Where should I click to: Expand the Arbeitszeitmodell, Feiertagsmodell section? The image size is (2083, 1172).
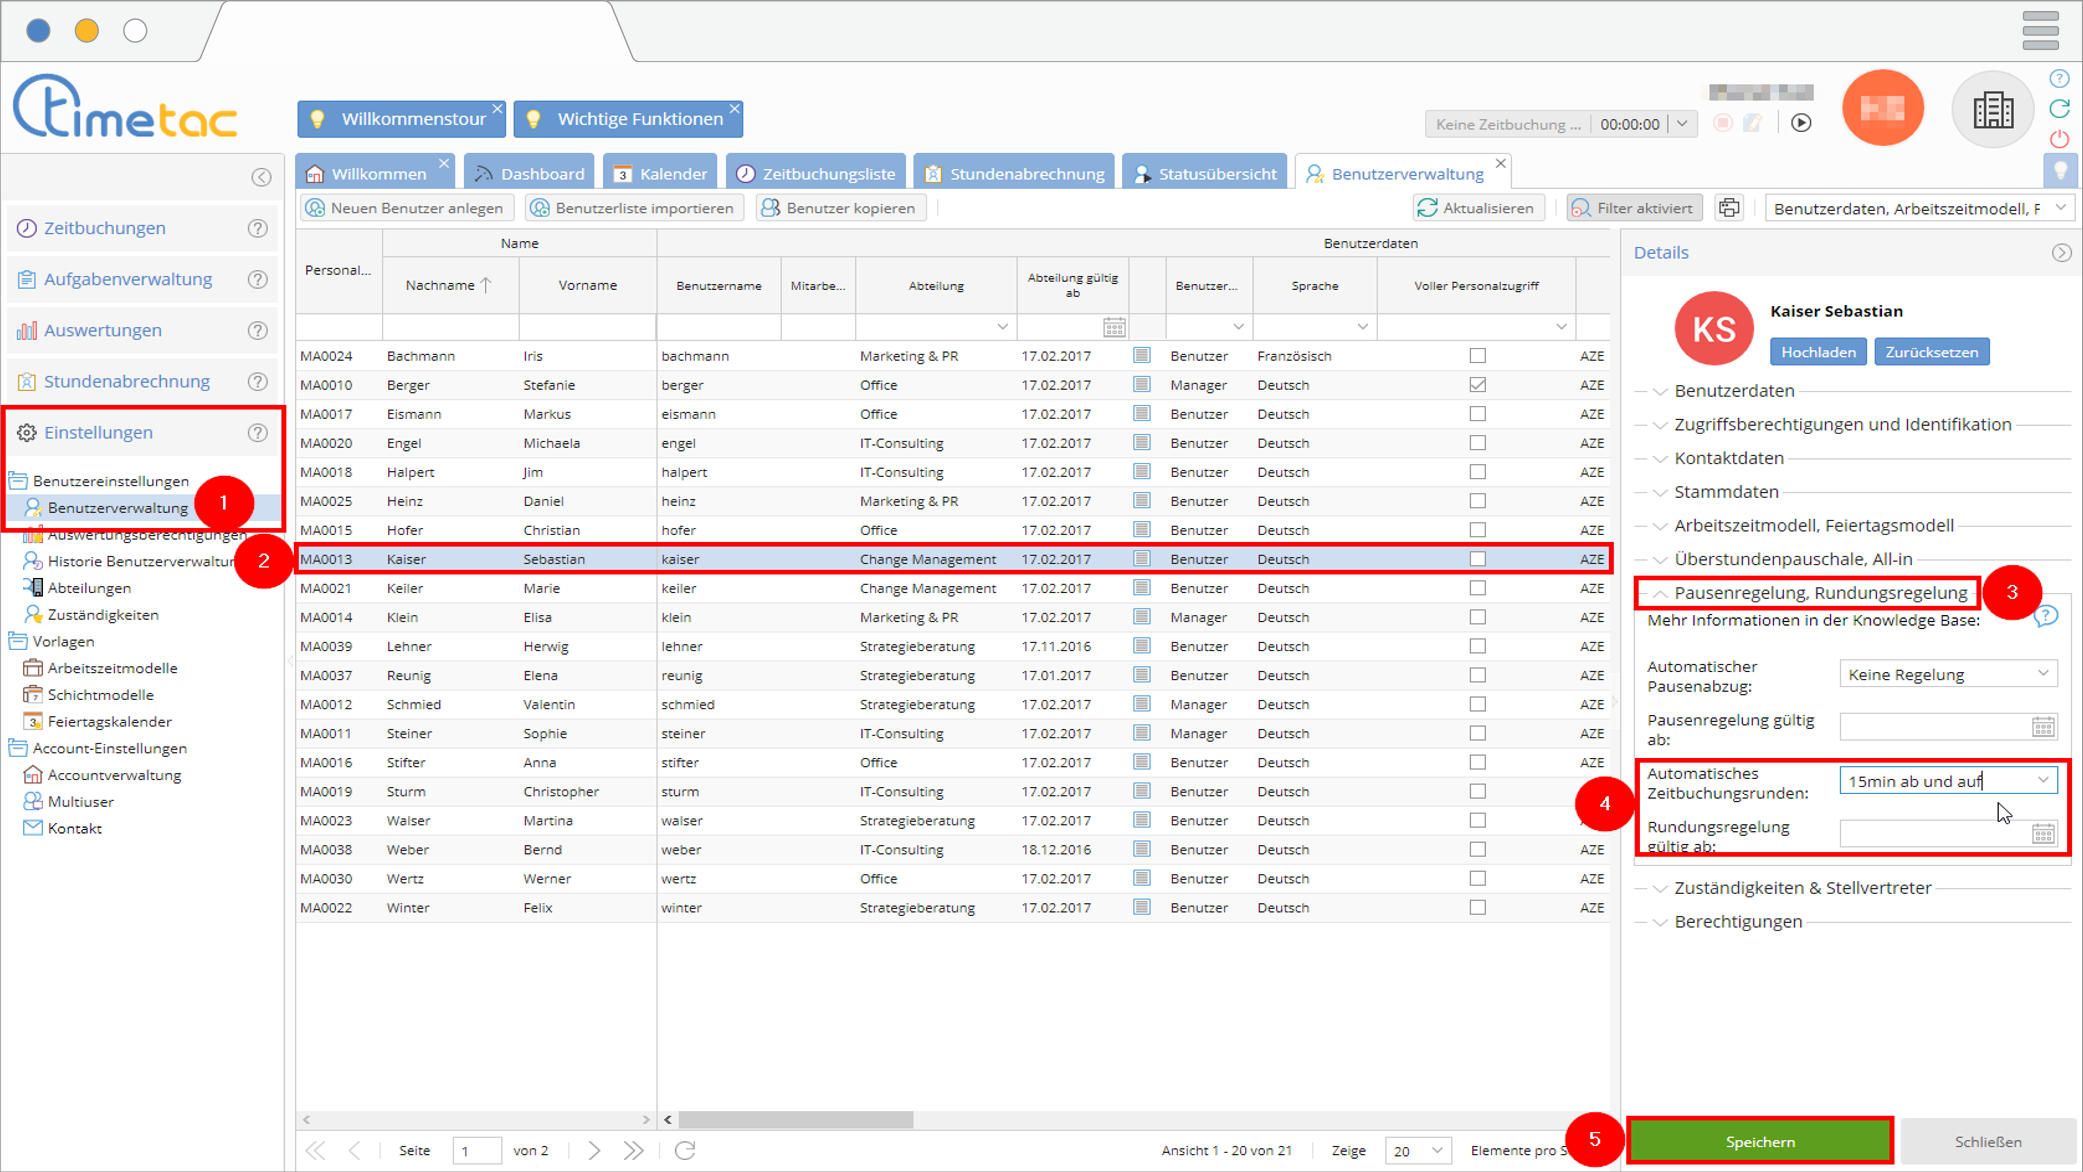click(1813, 526)
